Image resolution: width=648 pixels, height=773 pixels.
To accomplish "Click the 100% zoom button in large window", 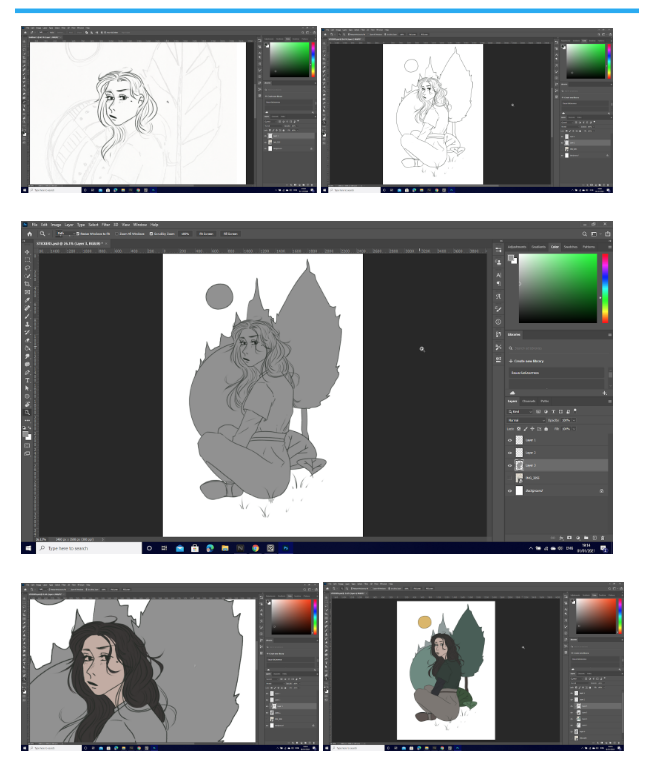I will [185, 234].
